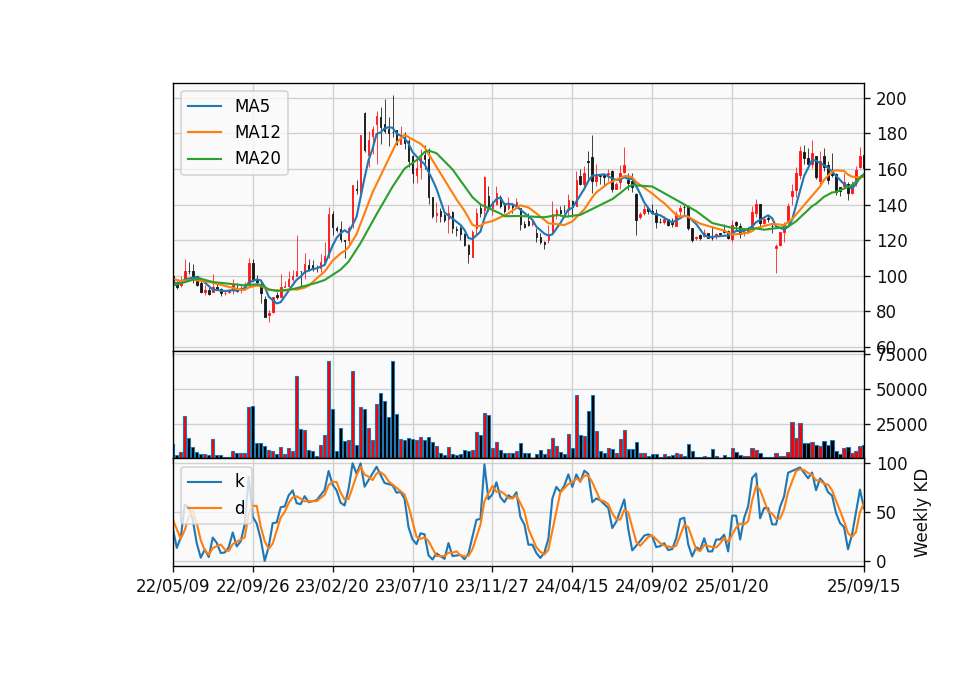
Task: Click the MA20 legend label
Action: 257,158
